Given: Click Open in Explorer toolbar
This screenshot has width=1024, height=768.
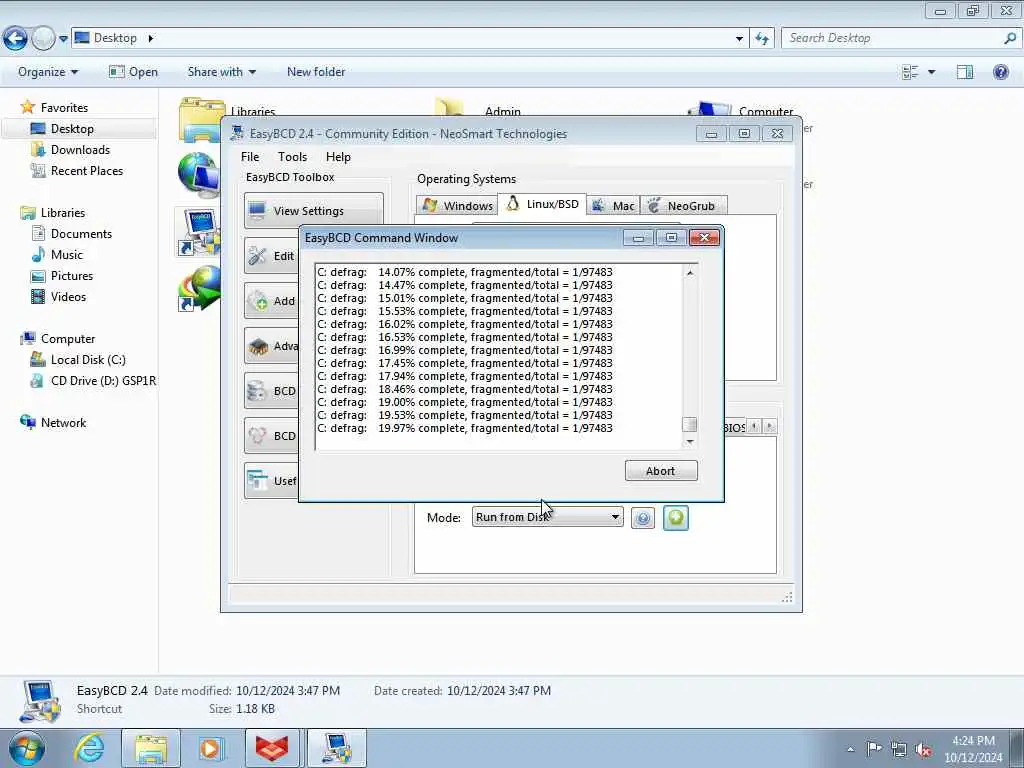Looking at the screenshot, I should coord(133,72).
